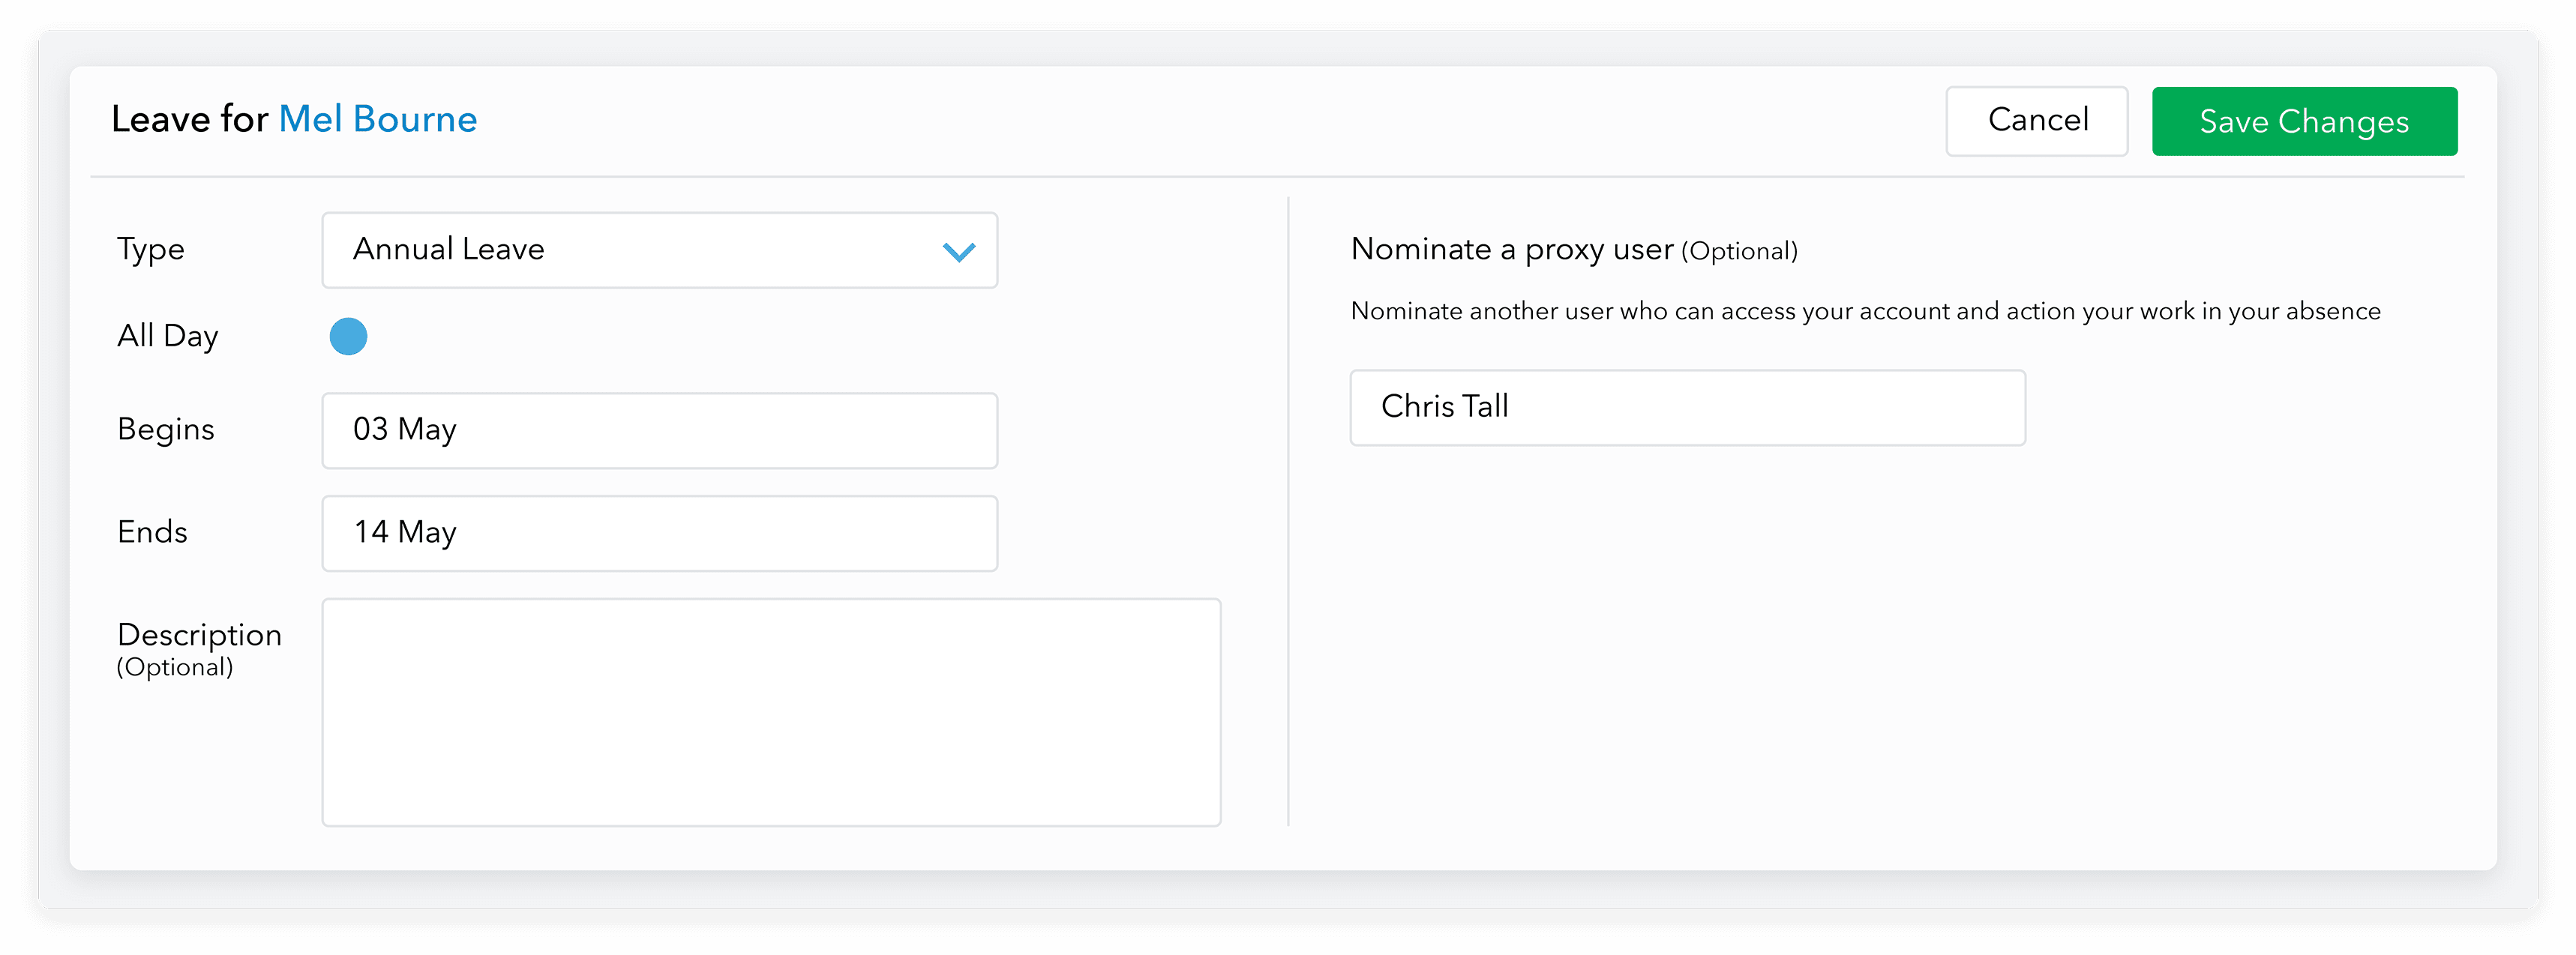This screenshot has height=955, width=2576.
Task: Change leave type from Annual Leave
Action: coord(659,250)
